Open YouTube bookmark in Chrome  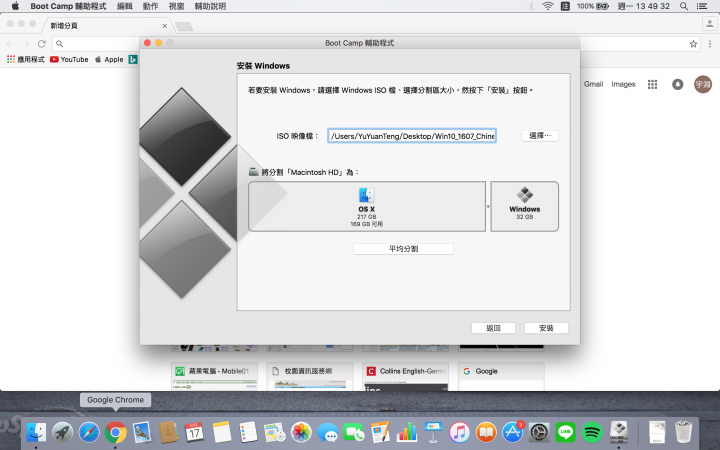tap(69, 59)
